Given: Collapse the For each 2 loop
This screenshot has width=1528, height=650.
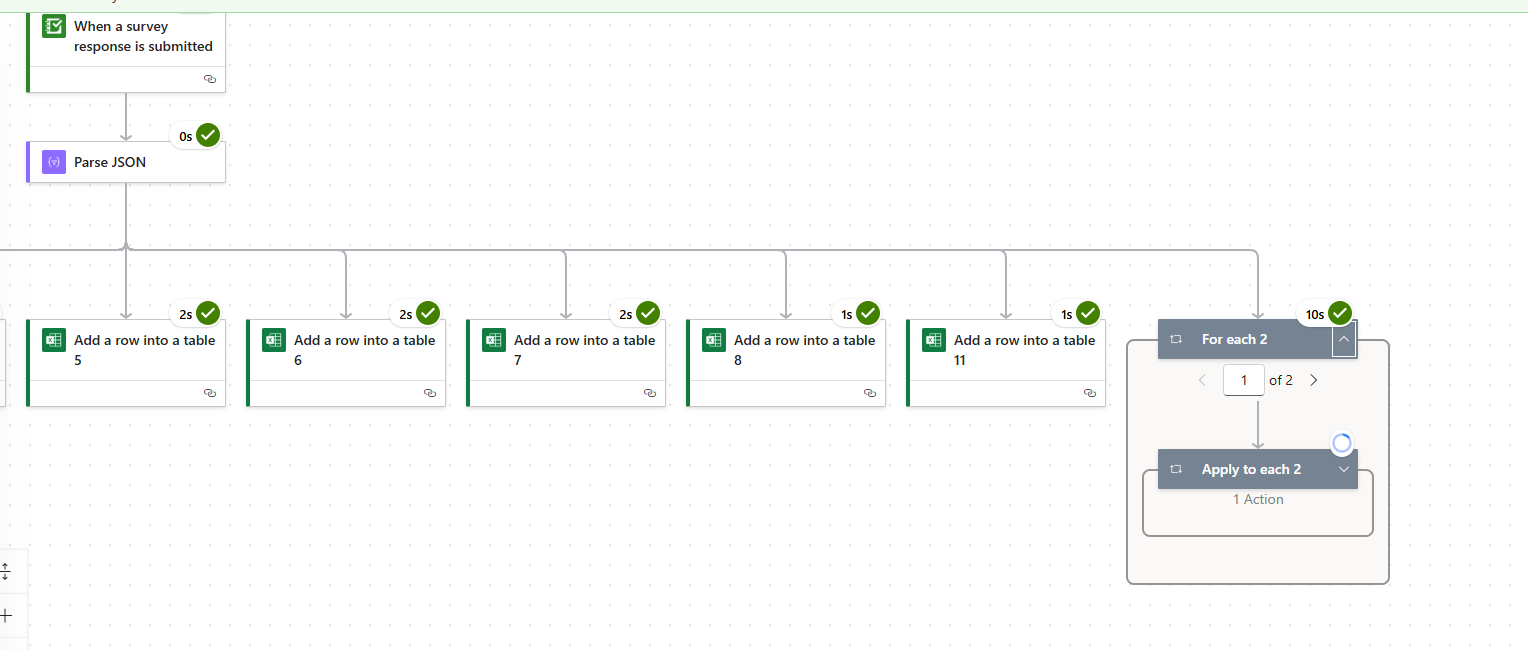Looking at the screenshot, I should coord(1344,340).
